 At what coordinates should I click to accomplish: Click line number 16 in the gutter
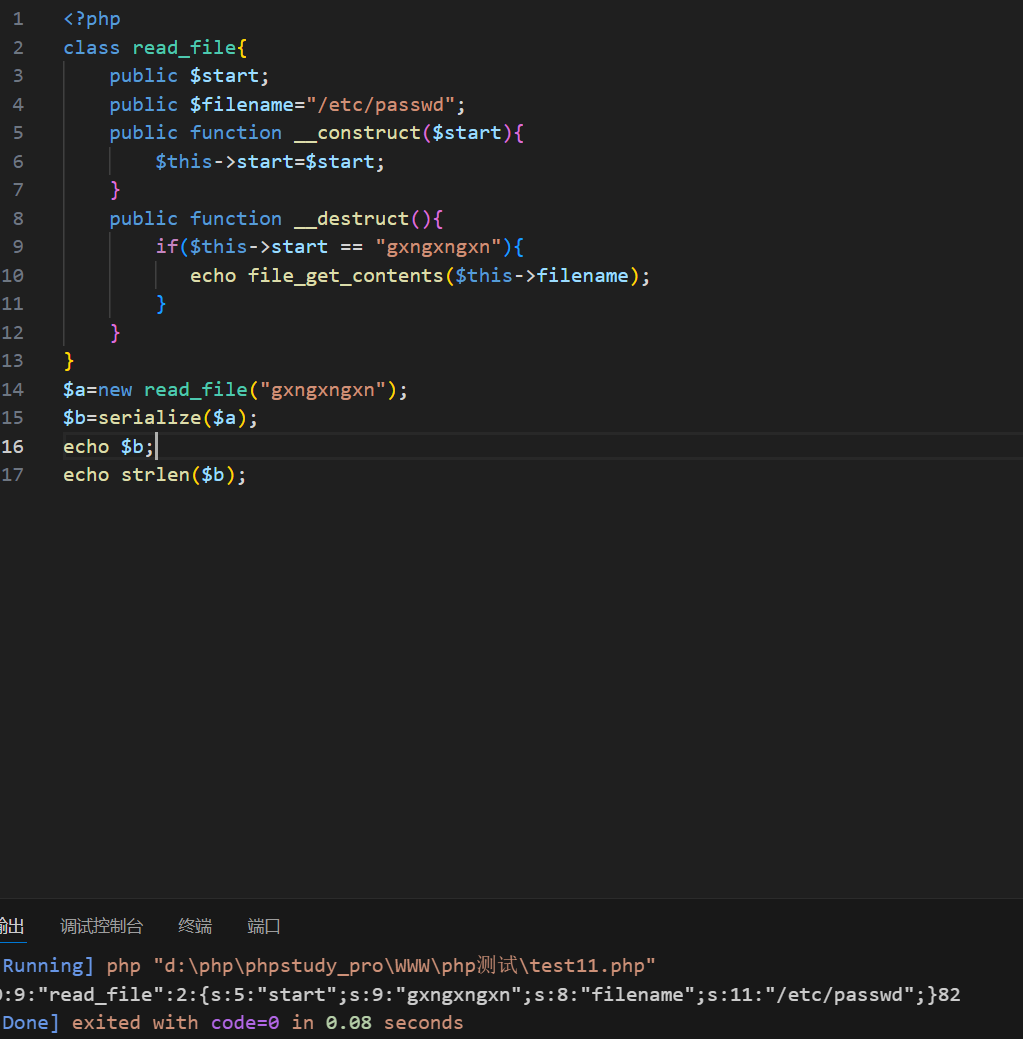click(x=13, y=446)
